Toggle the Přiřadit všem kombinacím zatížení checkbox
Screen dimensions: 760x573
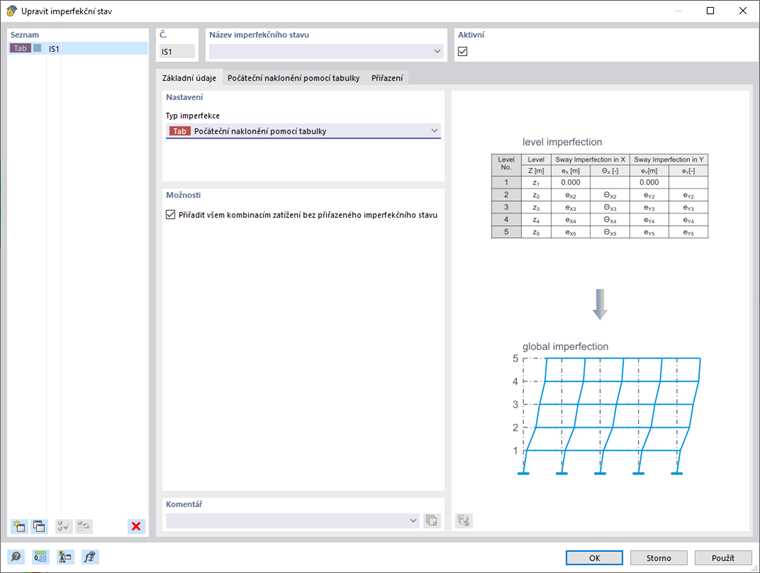[171, 214]
